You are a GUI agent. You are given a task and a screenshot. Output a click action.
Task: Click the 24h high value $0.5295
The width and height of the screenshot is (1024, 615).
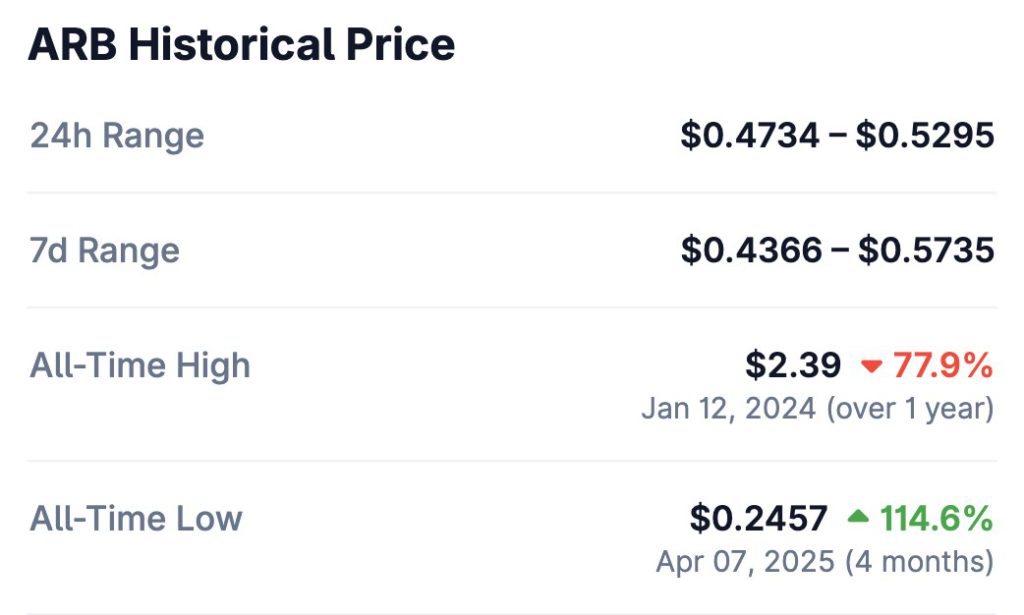coord(925,135)
